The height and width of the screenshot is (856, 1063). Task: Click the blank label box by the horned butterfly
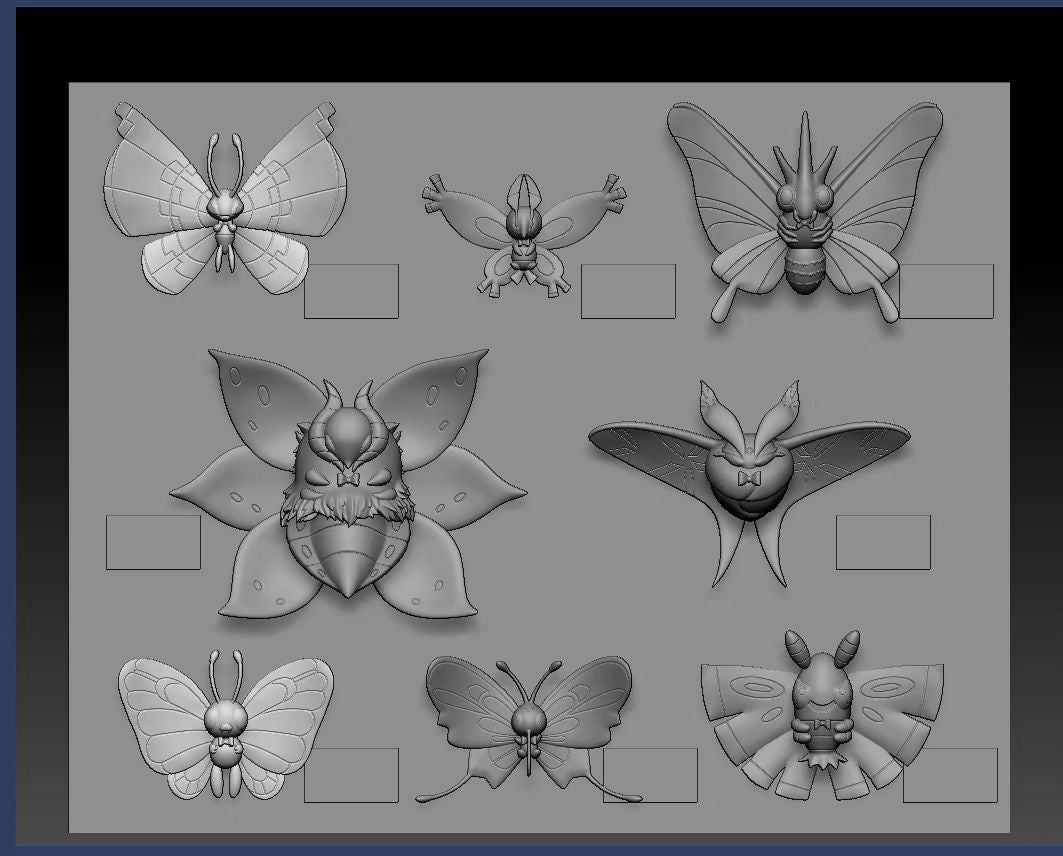[x=946, y=291]
